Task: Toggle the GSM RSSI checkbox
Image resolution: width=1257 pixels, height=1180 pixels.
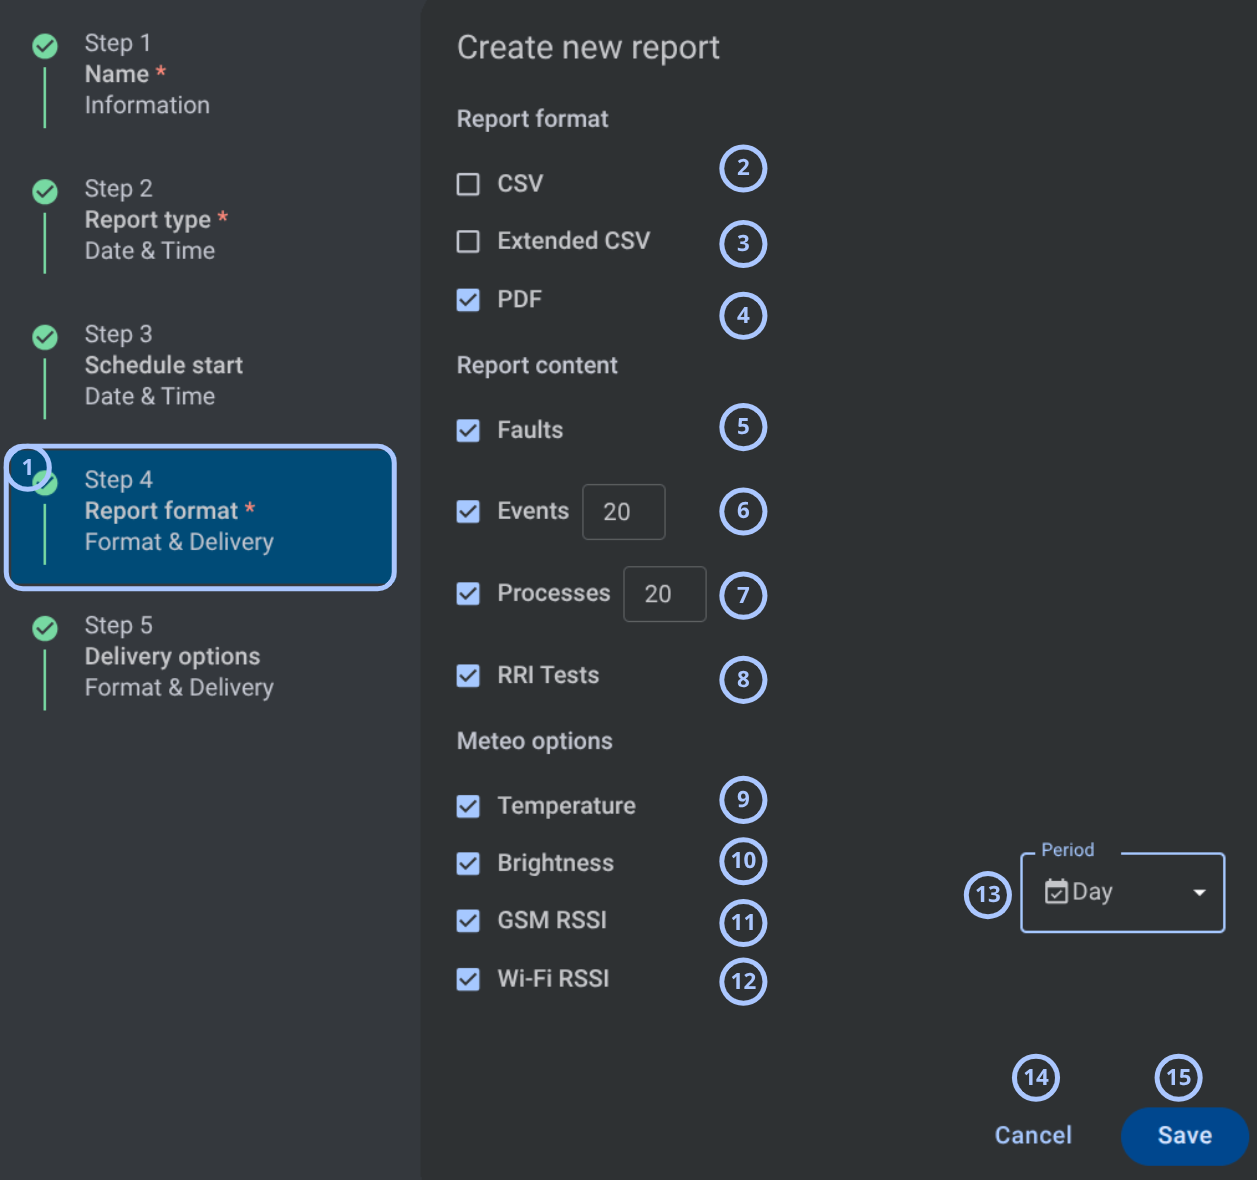Action: pyautogui.click(x=468, y=921)
